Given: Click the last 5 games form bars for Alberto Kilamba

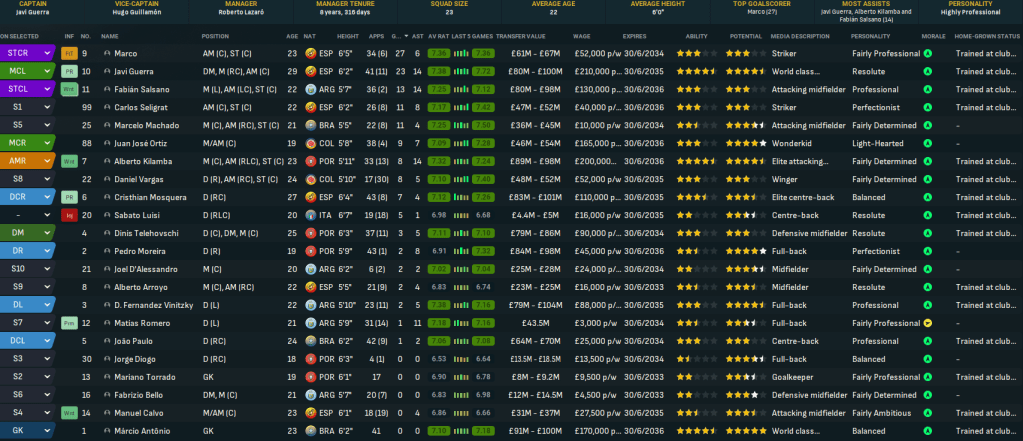Looking at the screenshot, I should click(x=461, y=161).
